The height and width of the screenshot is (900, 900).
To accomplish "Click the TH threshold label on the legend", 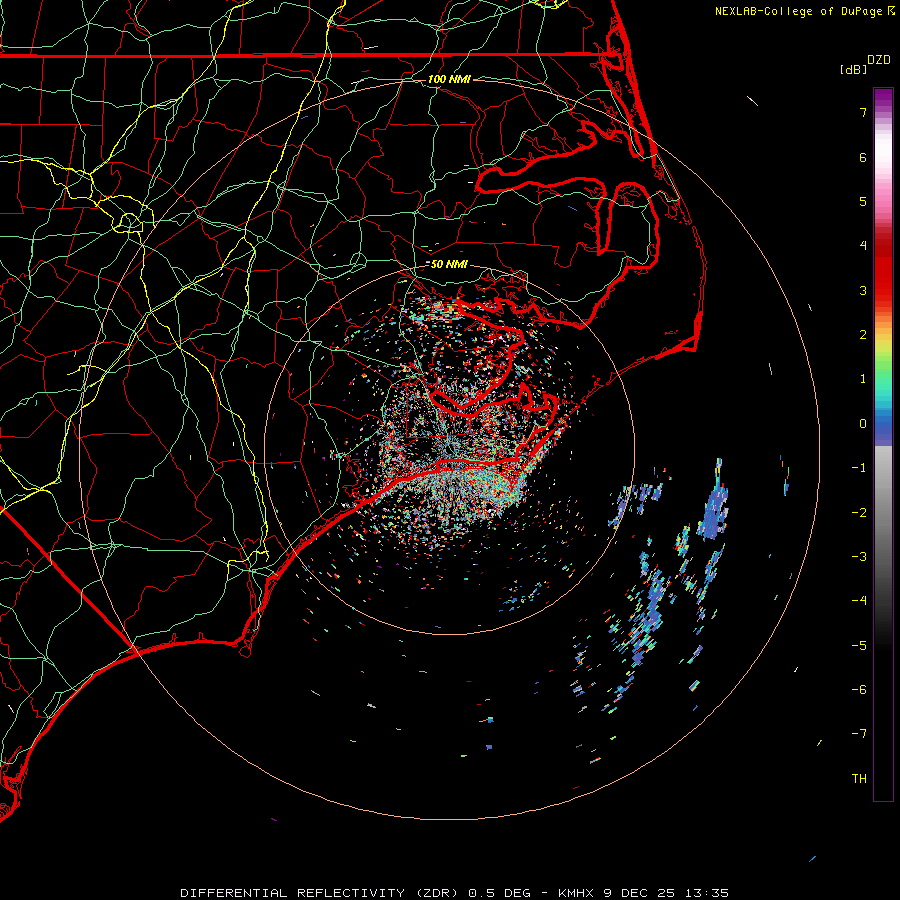I will 859,779.
